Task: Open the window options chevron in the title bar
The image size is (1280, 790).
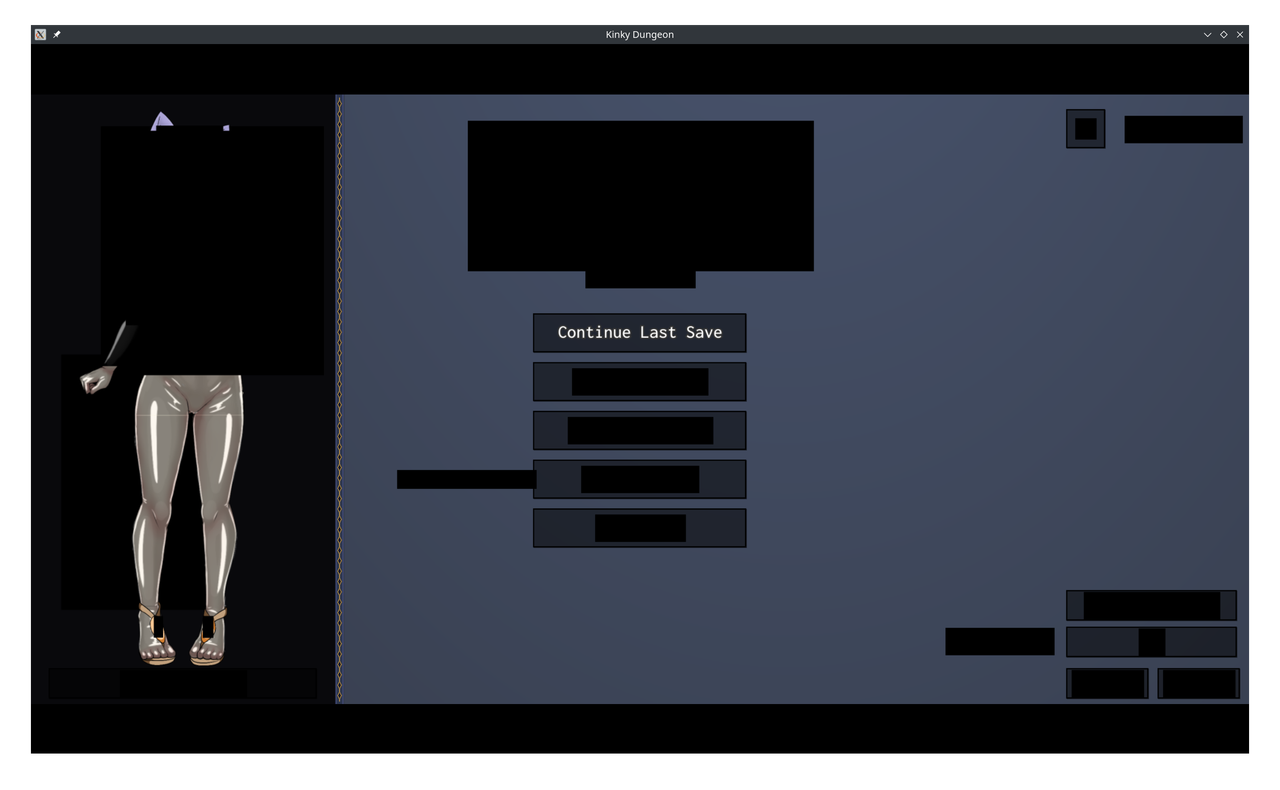Action: pyautogui.click(x=1207, y=33)
